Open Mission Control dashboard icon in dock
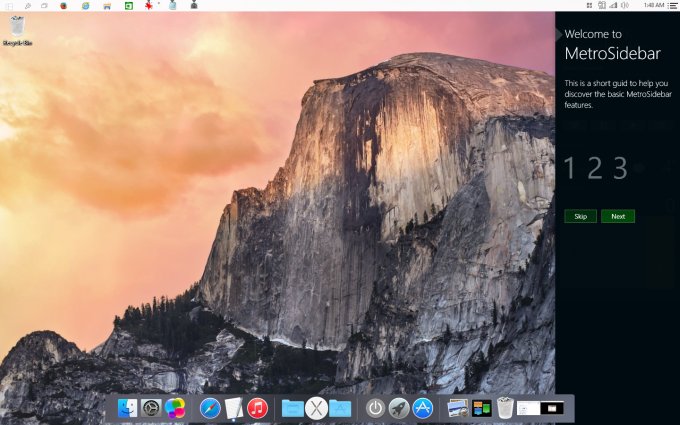The width and height of the screenshot is (680, 425). pos(482,408)
